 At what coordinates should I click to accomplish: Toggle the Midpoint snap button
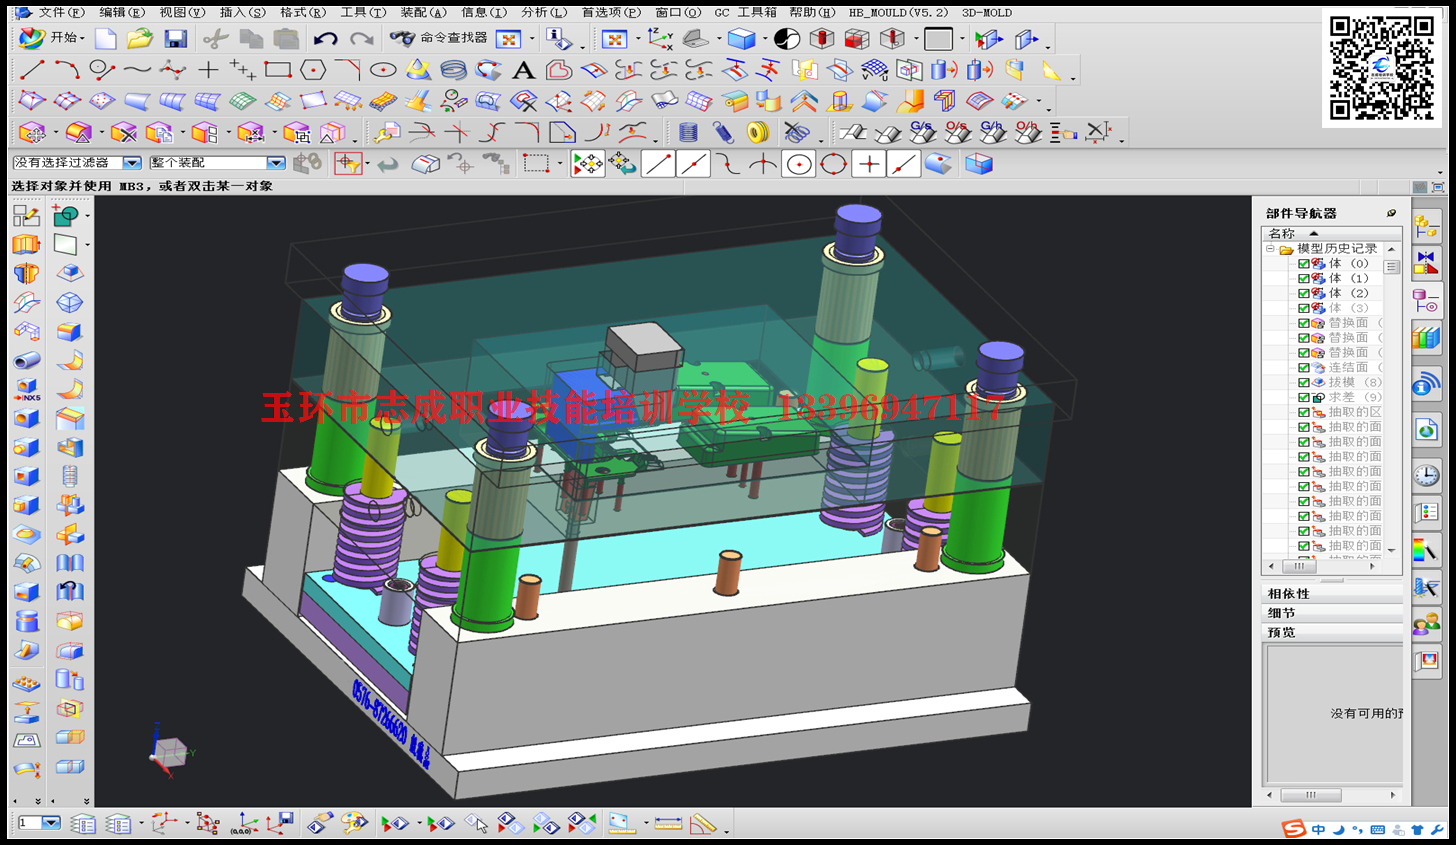pyautogui.click(x=693, y=164)
